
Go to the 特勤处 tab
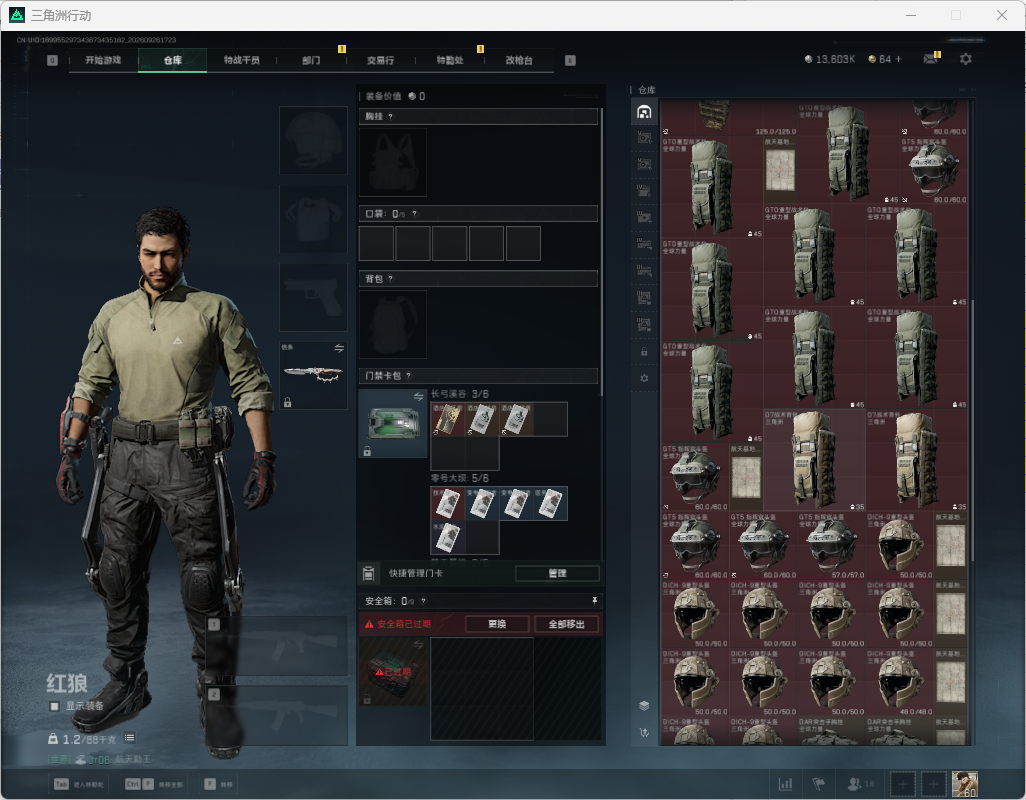tap(450, 60)
